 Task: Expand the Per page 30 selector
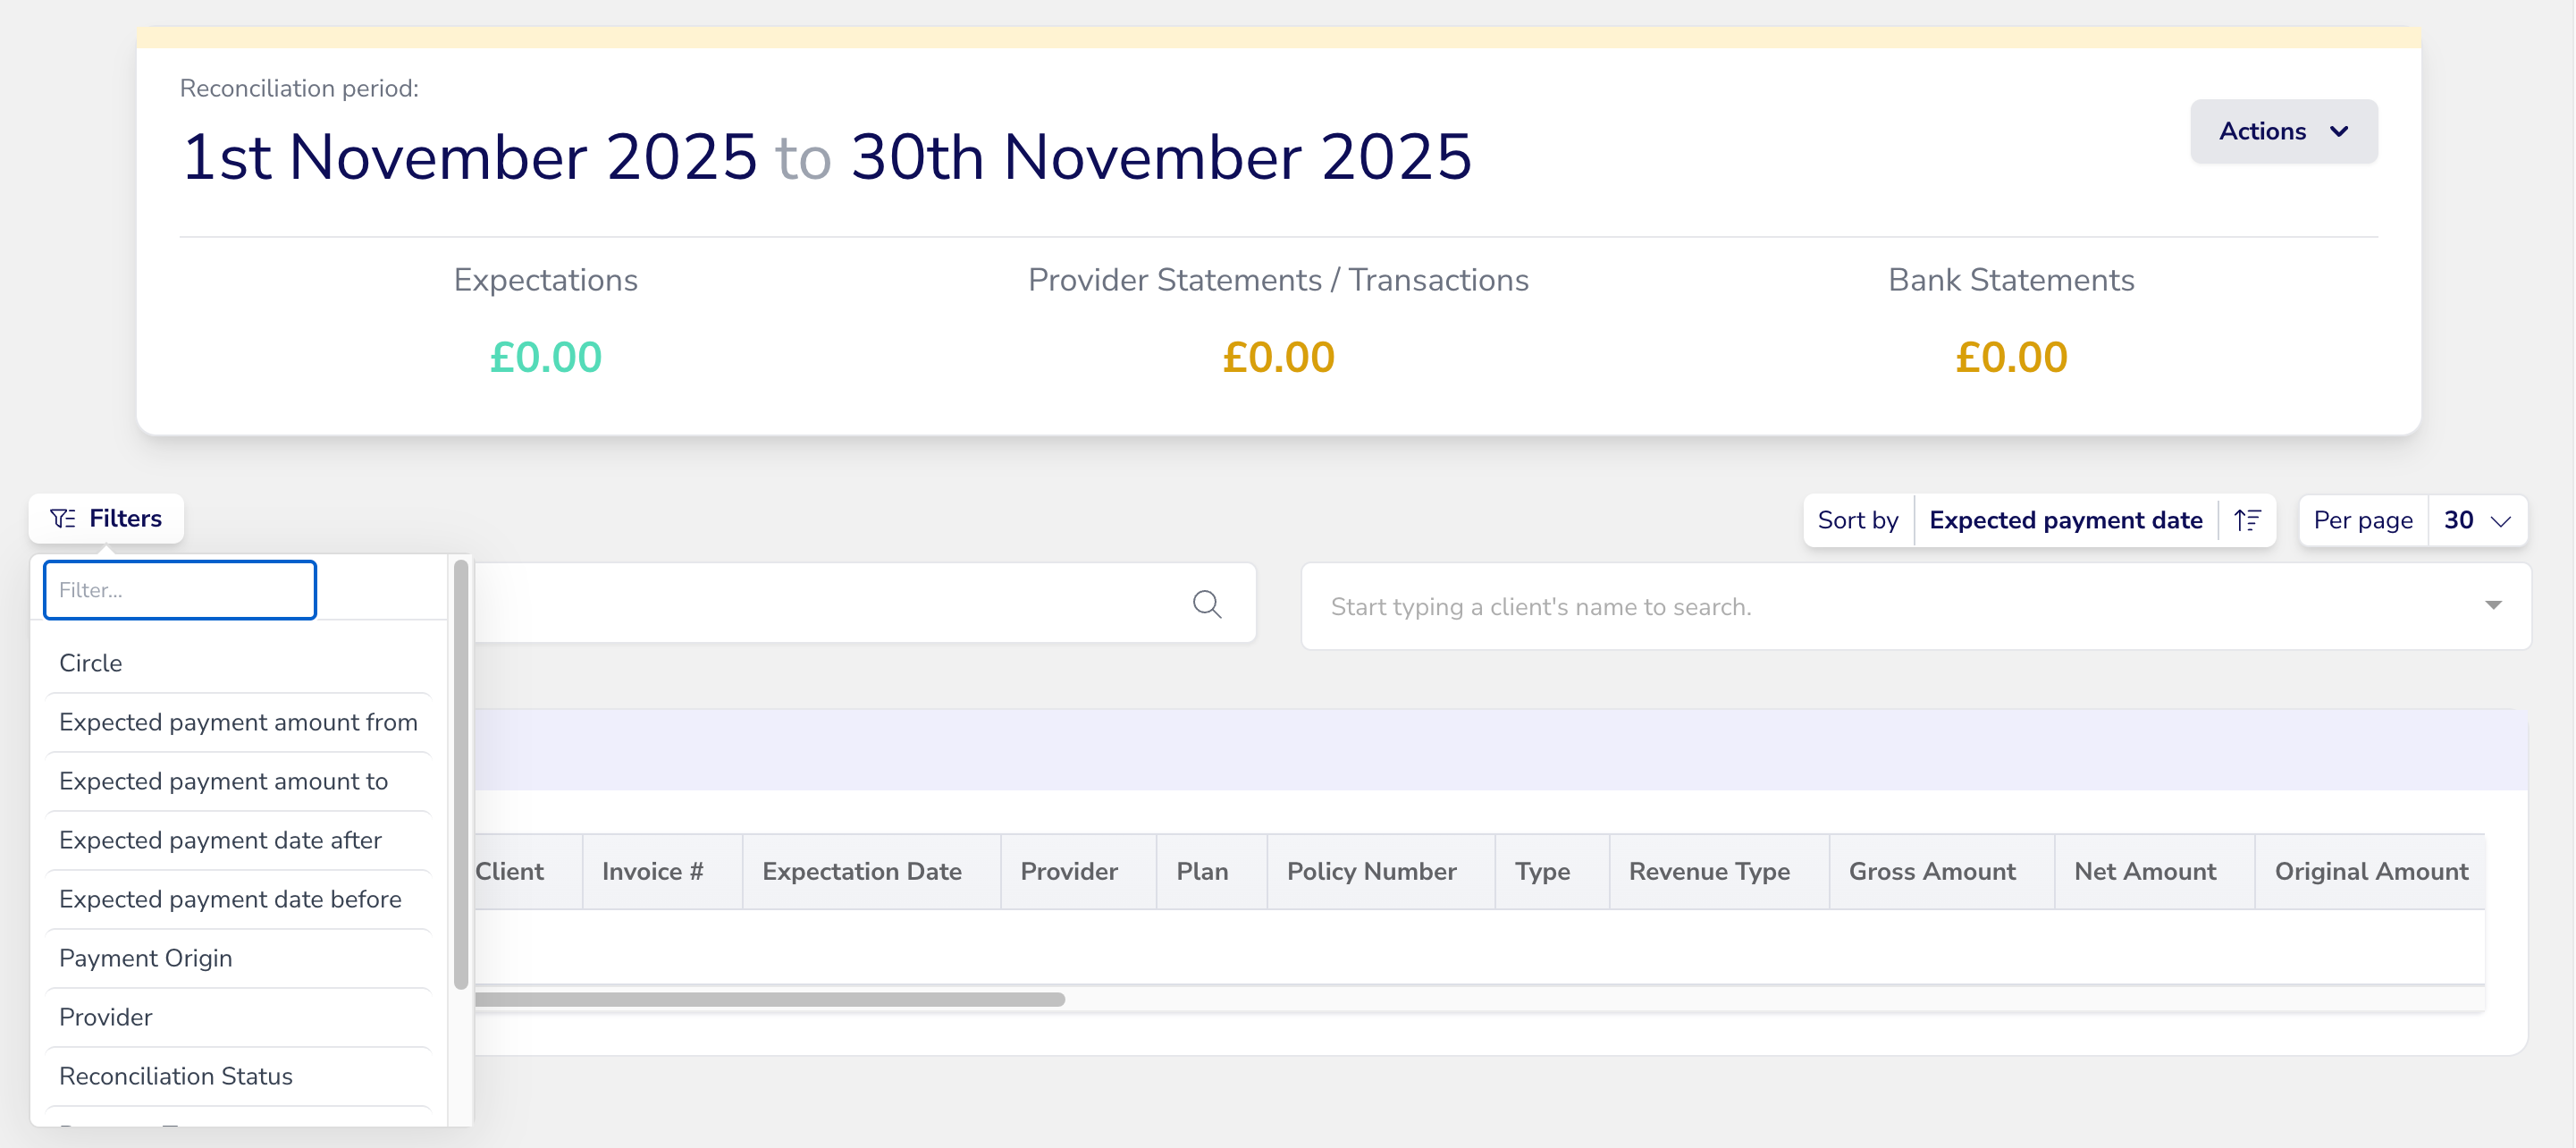click(x=2477, y=520)
